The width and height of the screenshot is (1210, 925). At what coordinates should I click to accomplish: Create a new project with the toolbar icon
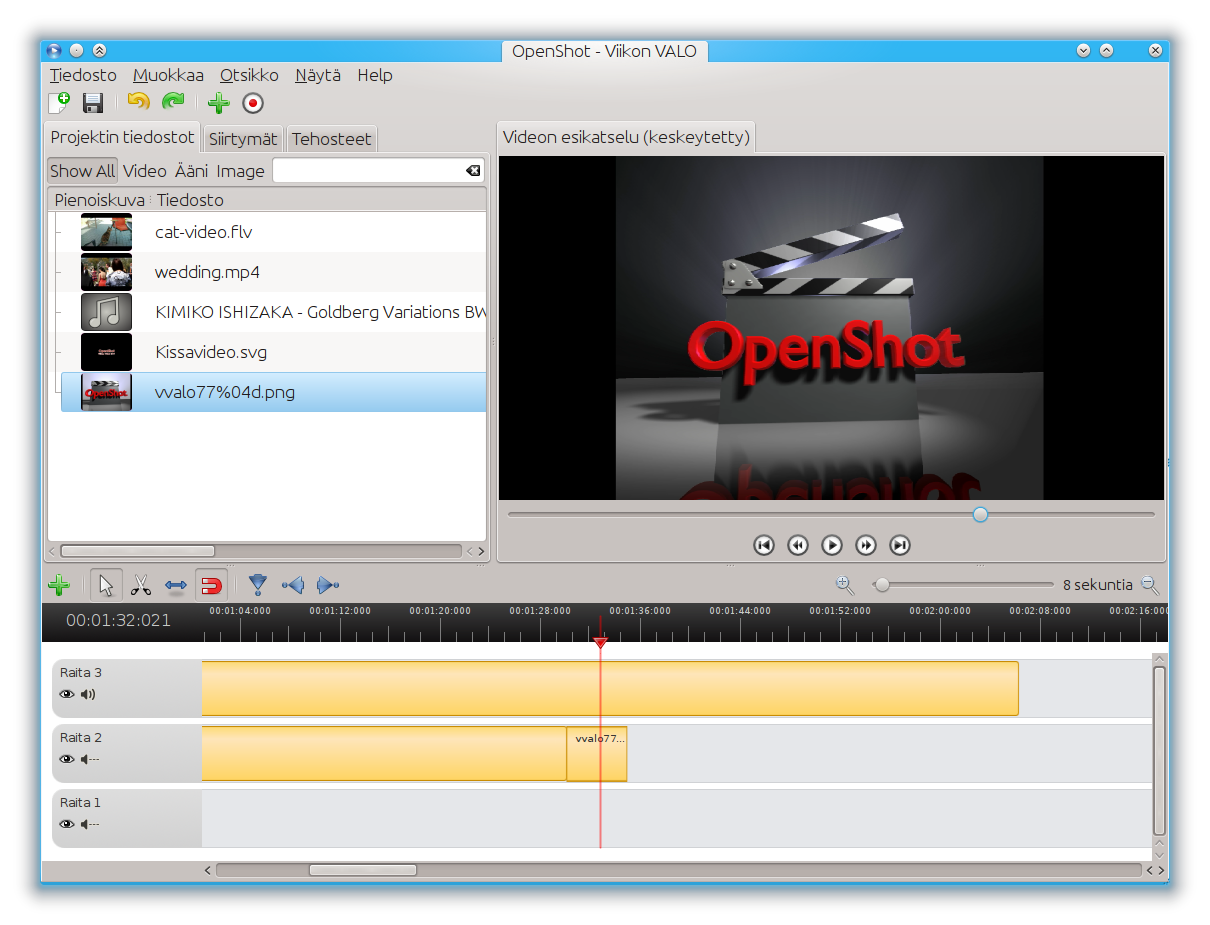click(x=59, y=102)
